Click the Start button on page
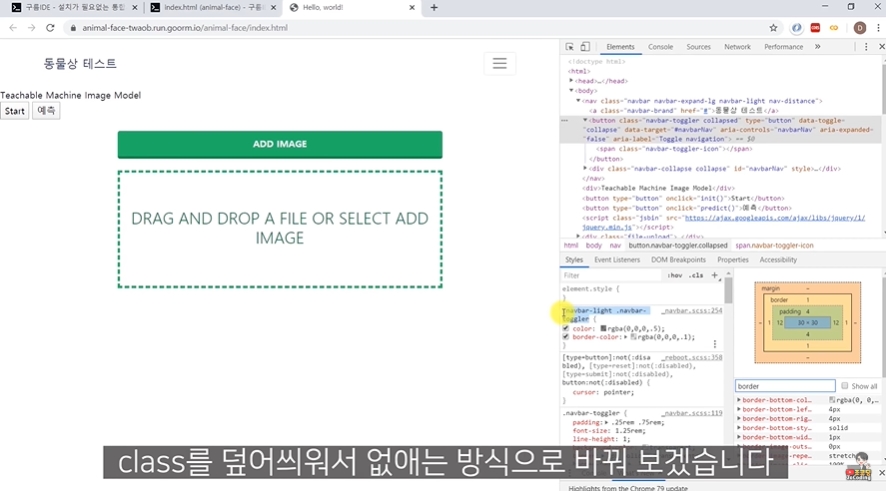 click(x=15, y=111)
